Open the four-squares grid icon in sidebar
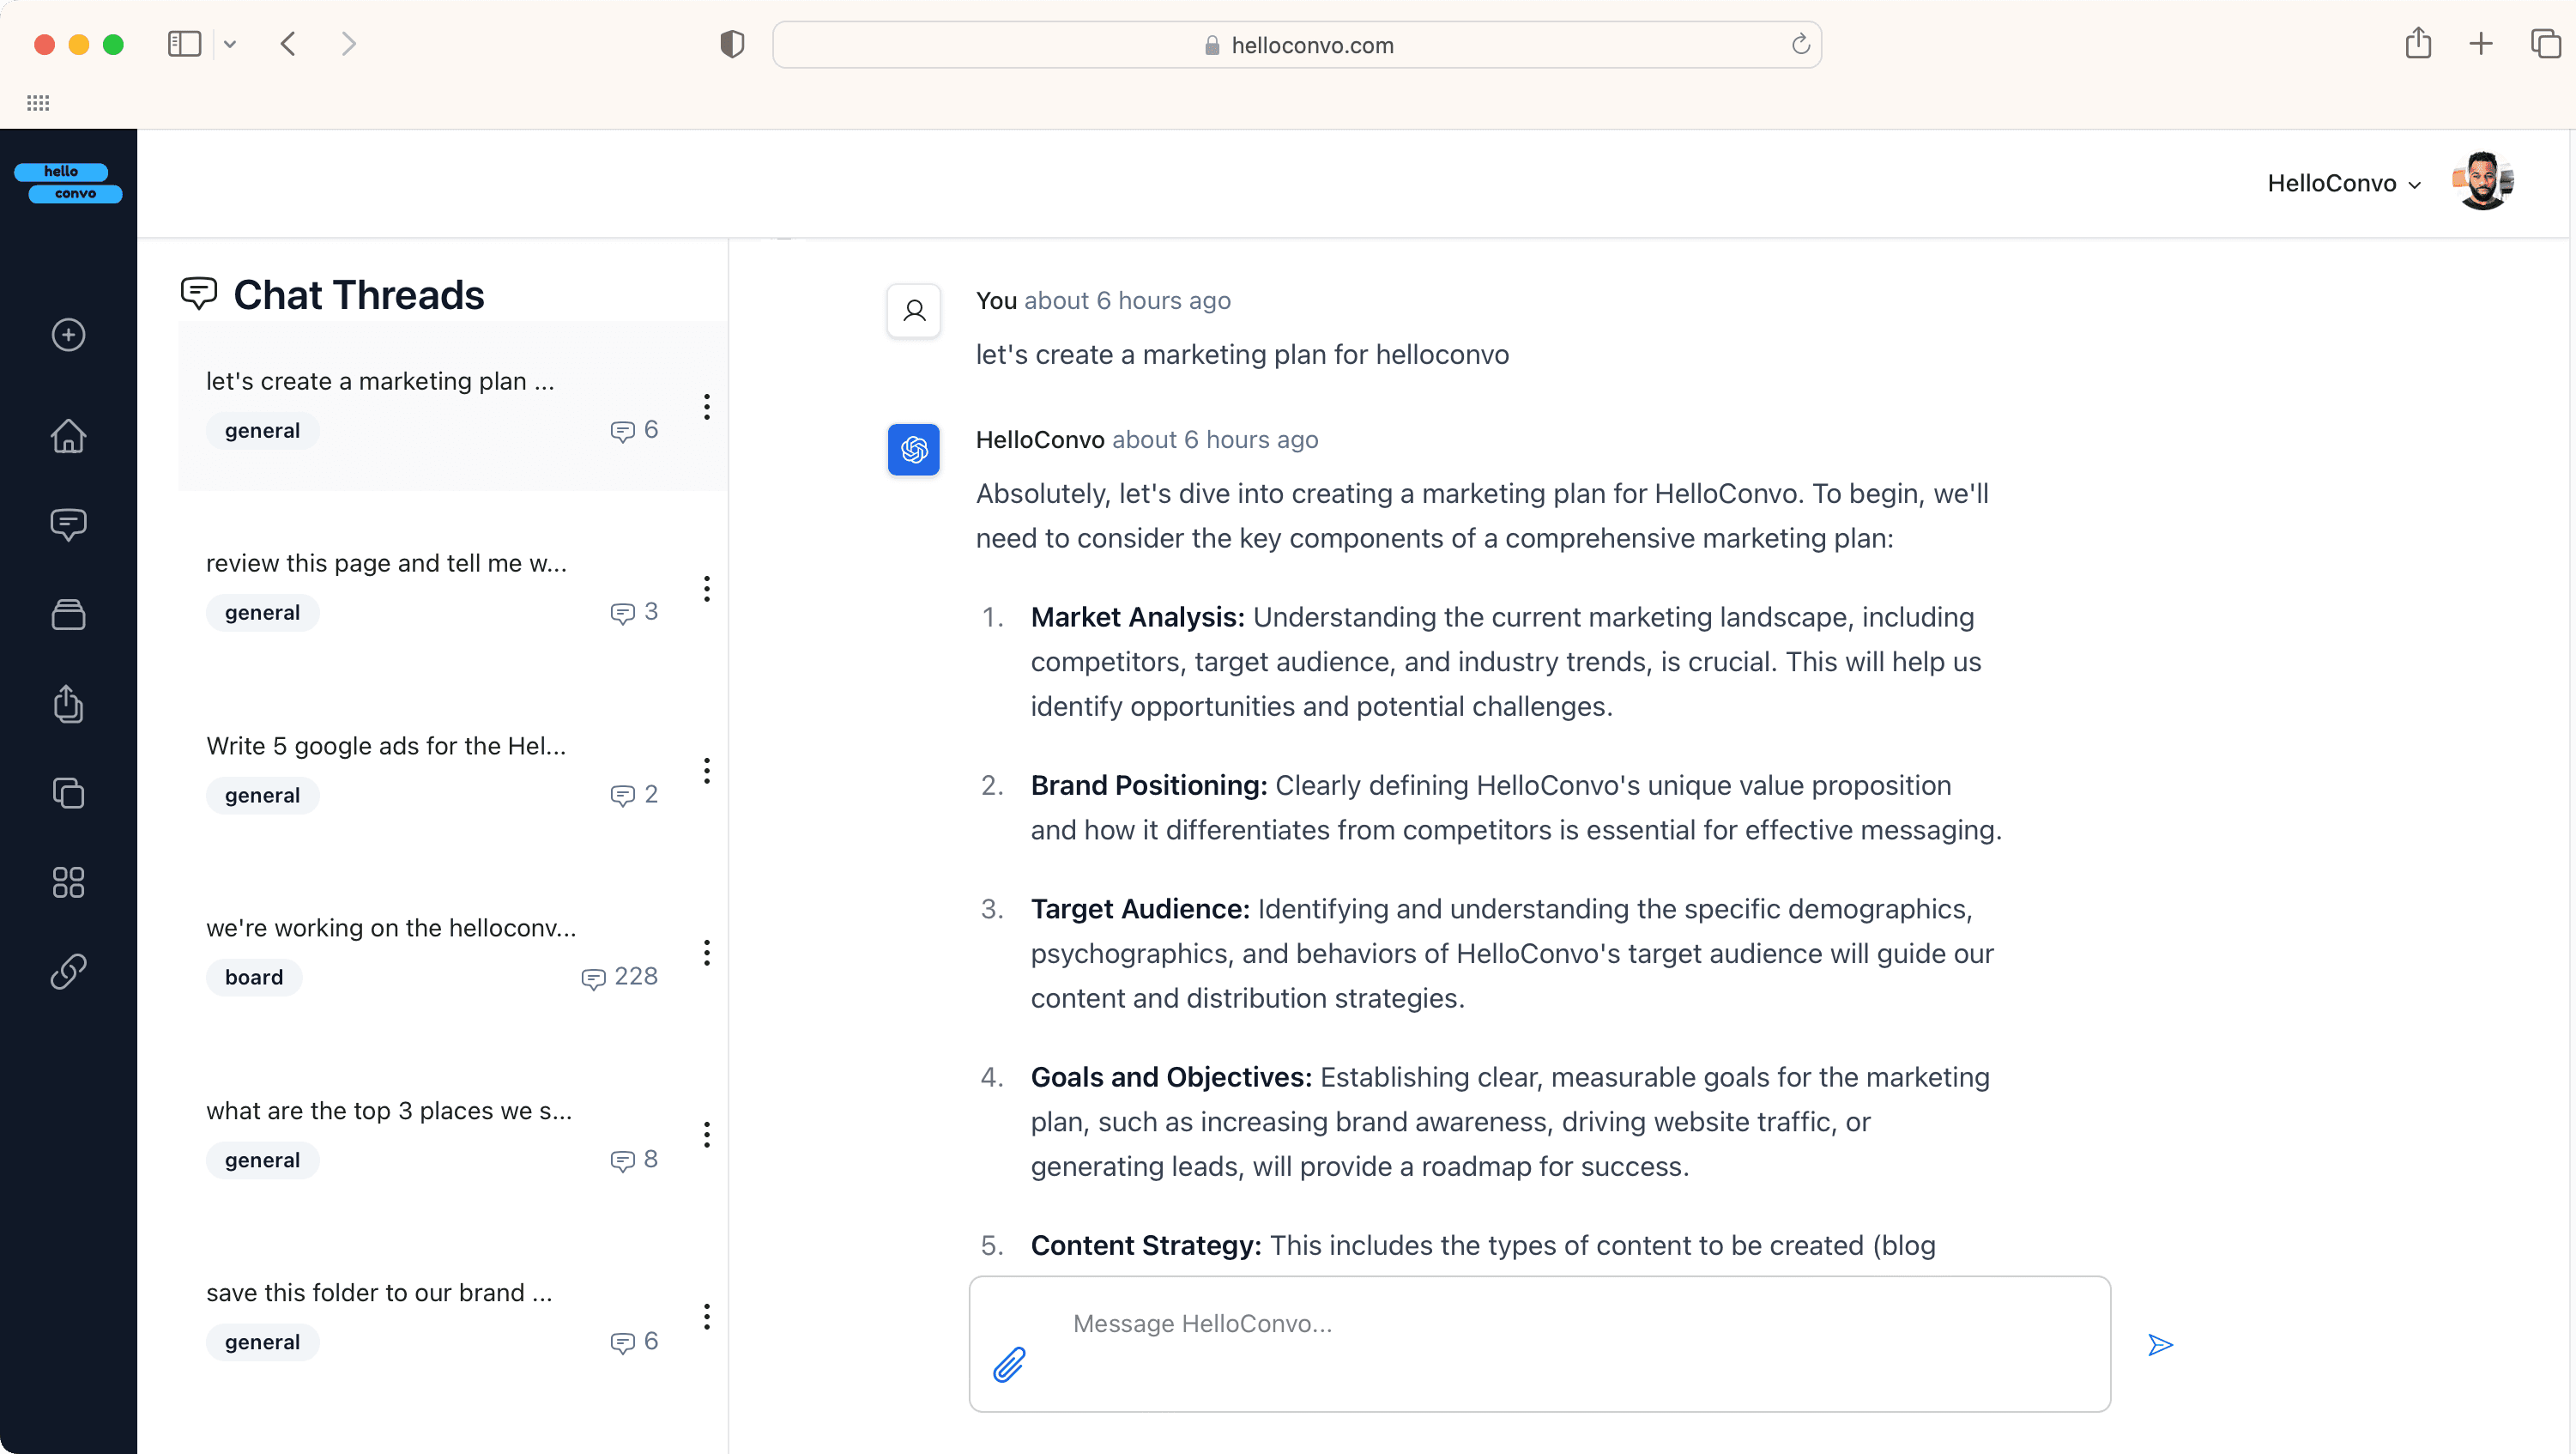This screenshot has height=1454, width=2576. tap(68, 882)
